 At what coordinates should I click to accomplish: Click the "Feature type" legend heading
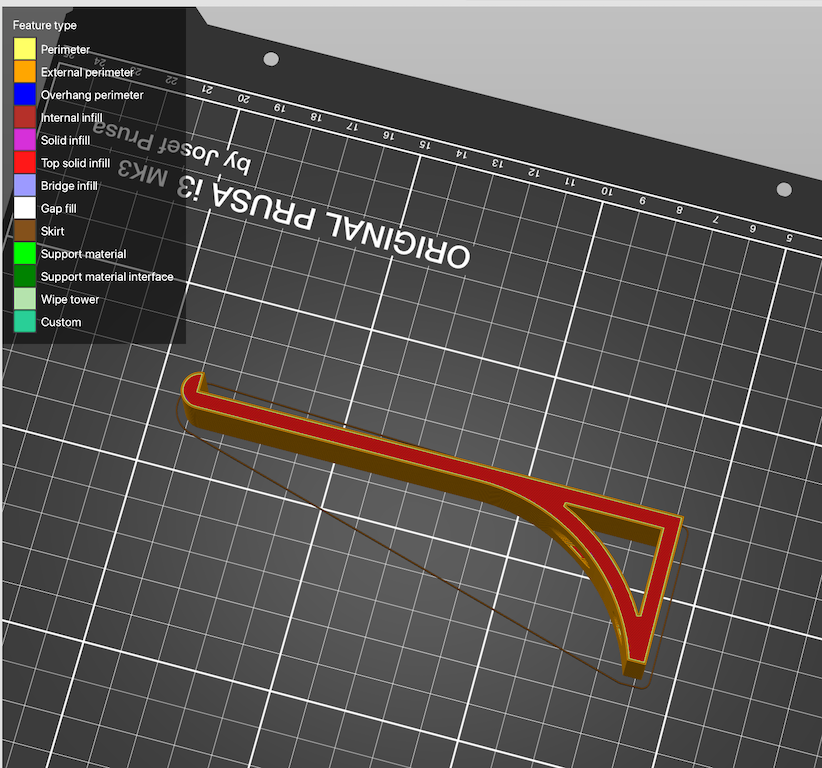coord(45,25)
